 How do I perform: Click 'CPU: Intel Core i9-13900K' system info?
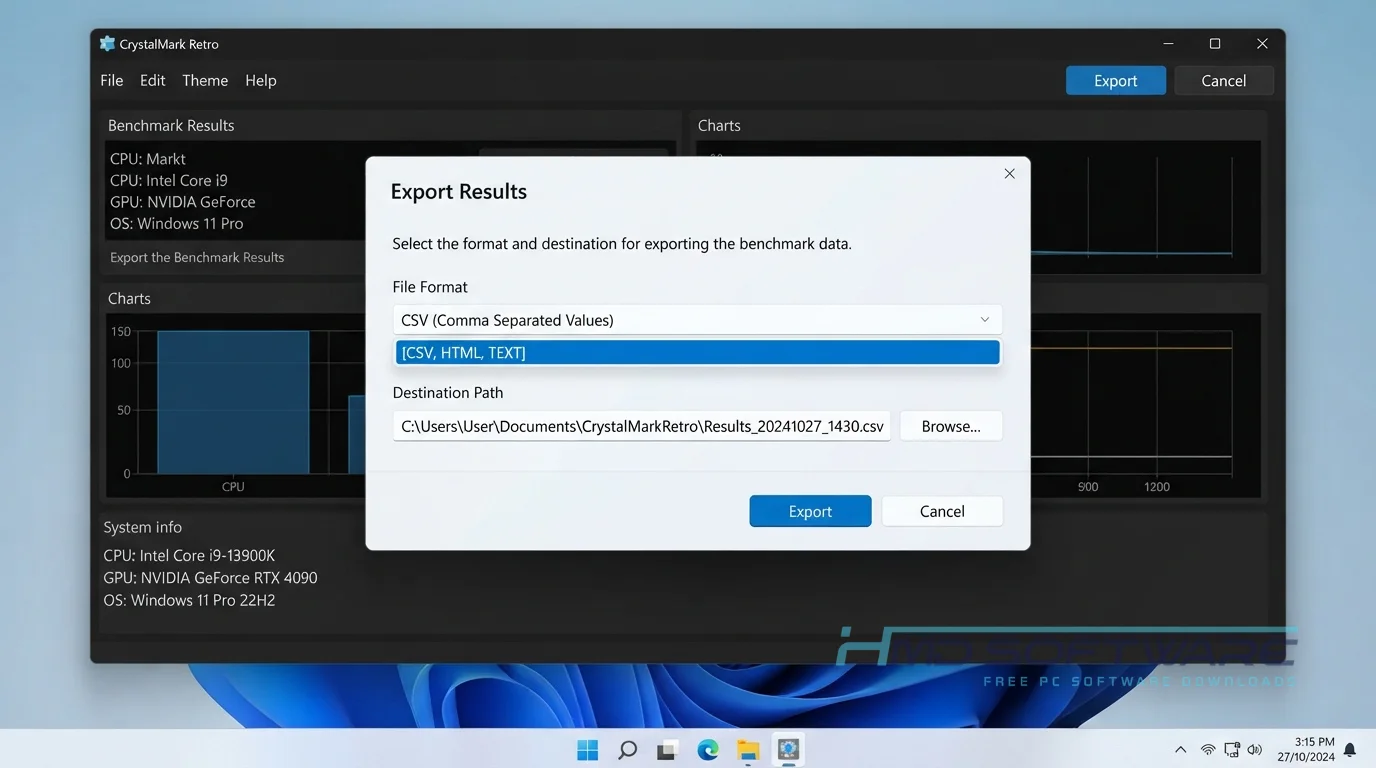point(189,556)
